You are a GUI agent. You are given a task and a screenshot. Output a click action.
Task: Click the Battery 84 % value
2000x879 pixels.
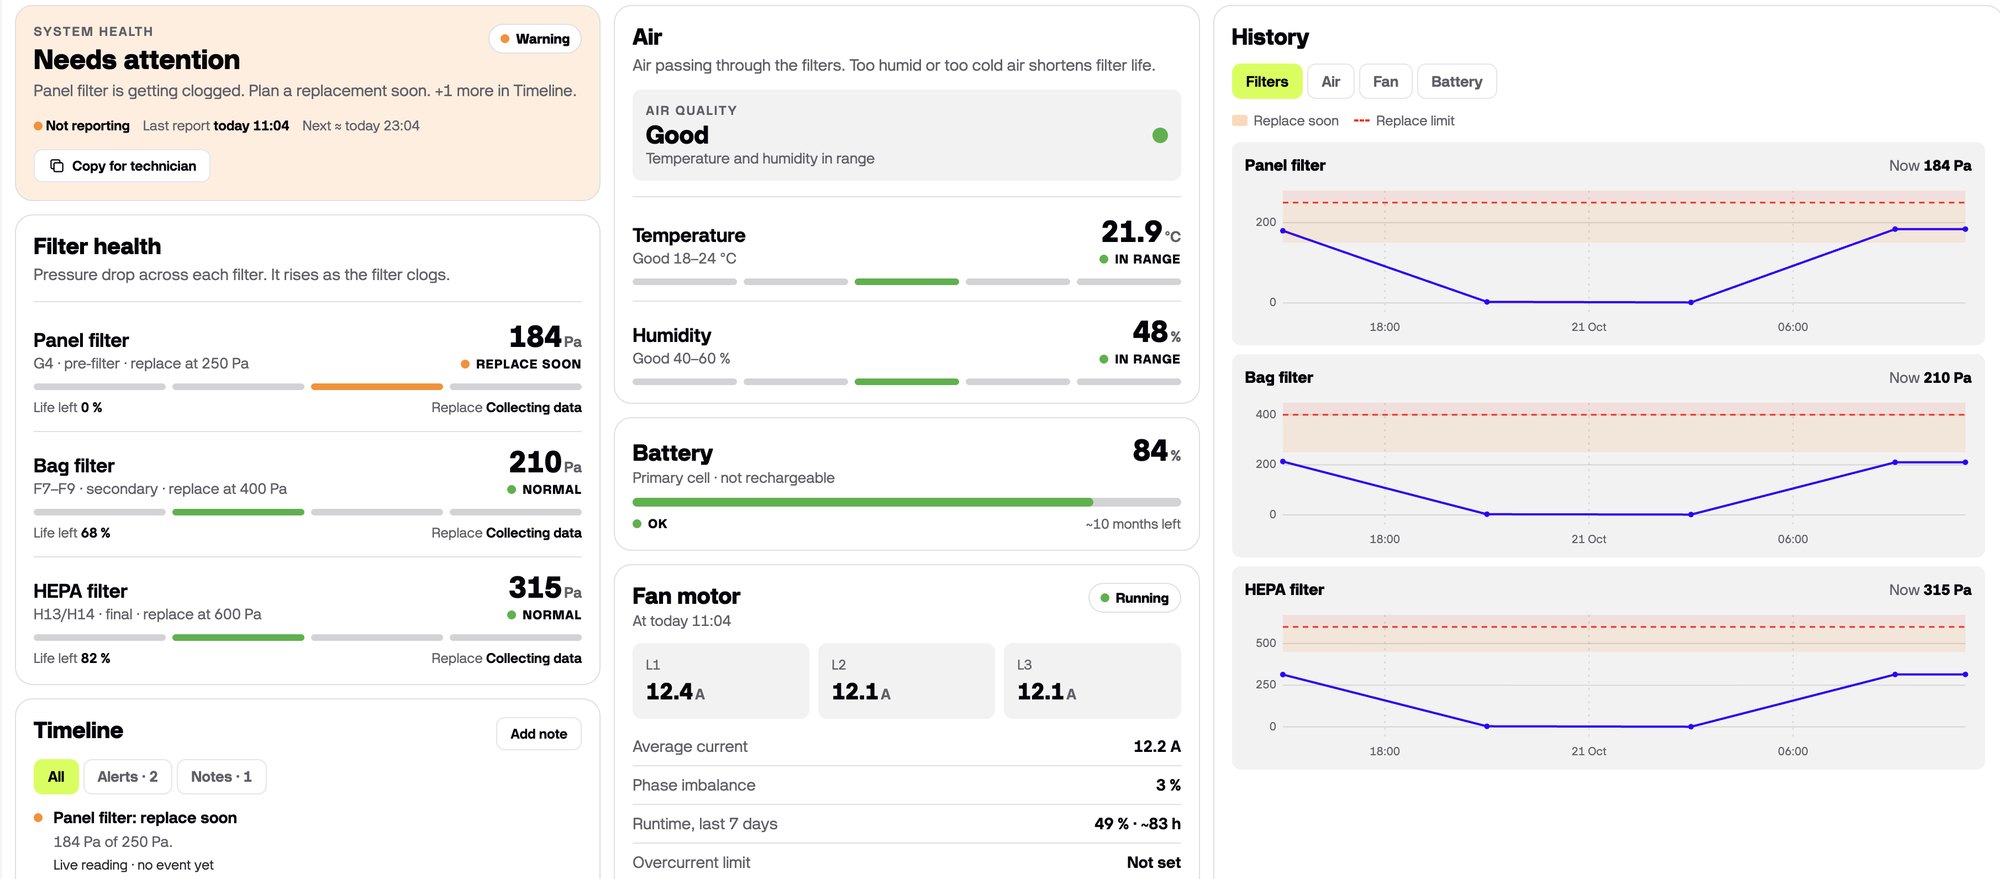pos(1156,451)
